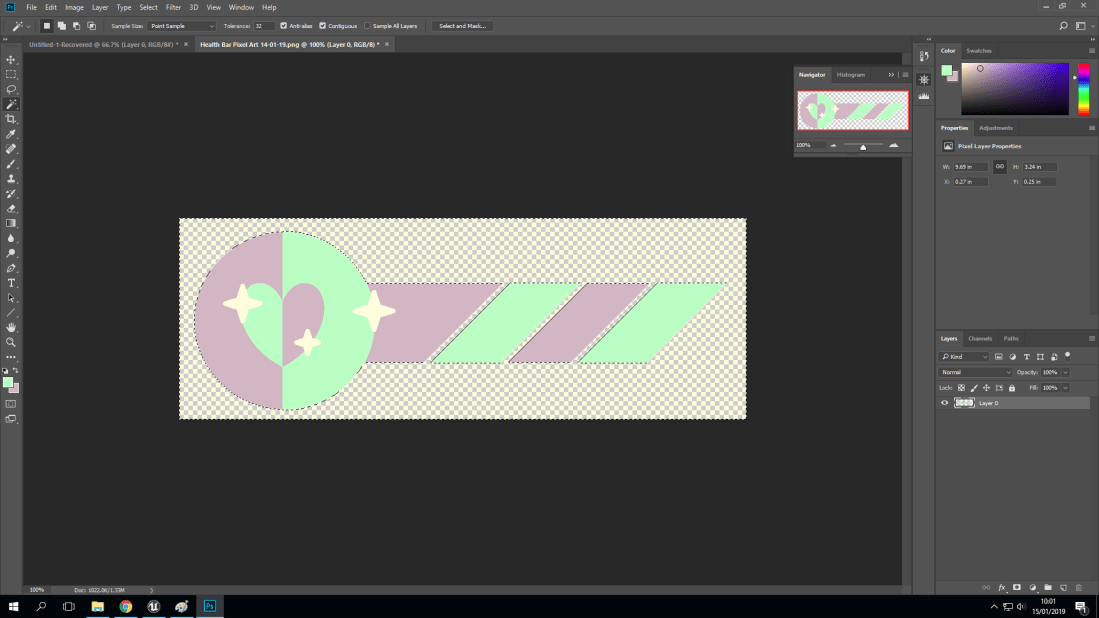Pick the Crop tool
Viewport: 1099px width, 618px height.
pos(11,119)
